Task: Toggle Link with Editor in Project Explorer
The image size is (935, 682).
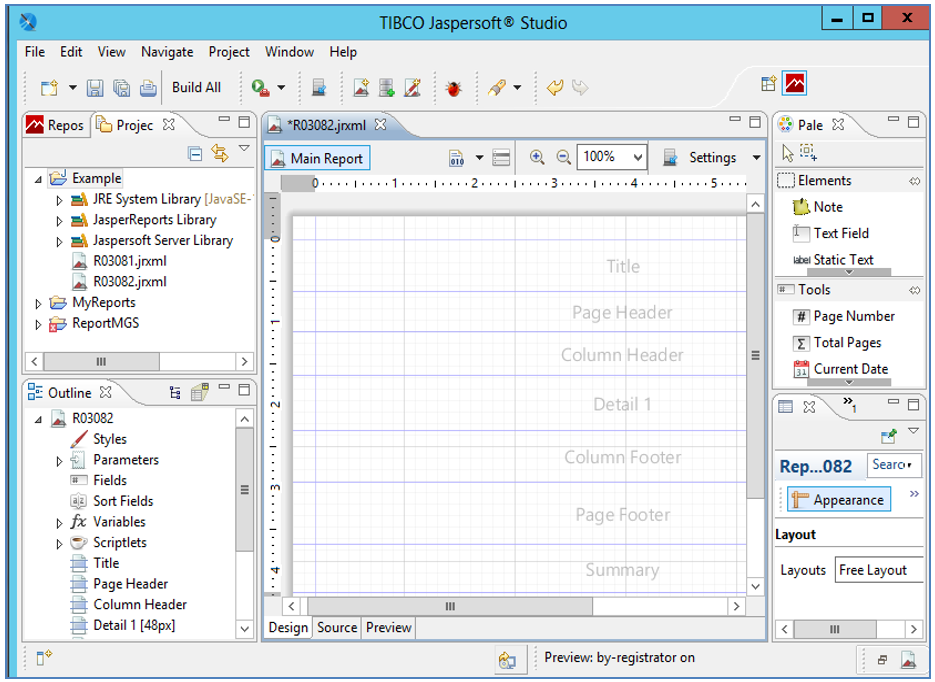Action: point(220,154)
